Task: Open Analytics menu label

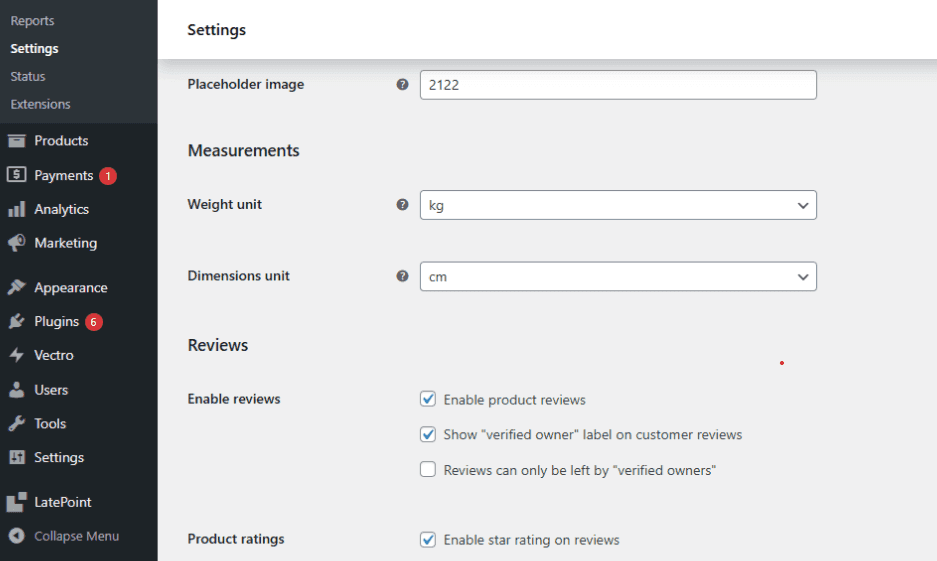Action: [x=62, y=209]
